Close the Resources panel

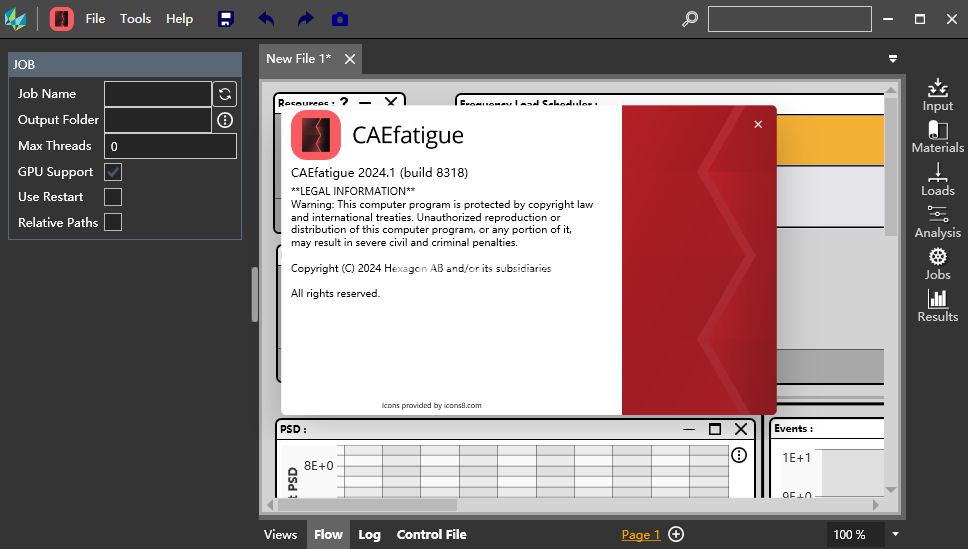(x=391, y=102)
